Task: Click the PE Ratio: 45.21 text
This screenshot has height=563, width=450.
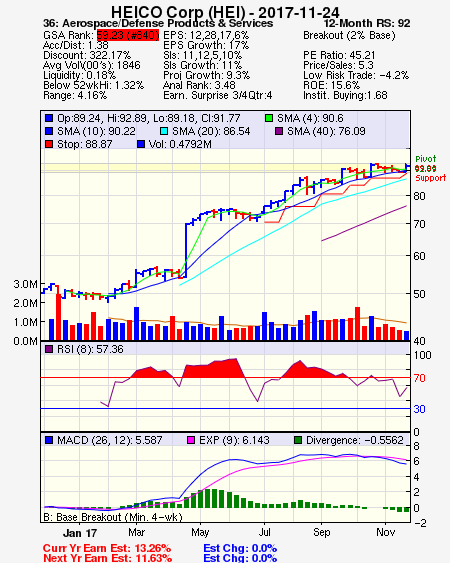Action: tap(339, 55)
